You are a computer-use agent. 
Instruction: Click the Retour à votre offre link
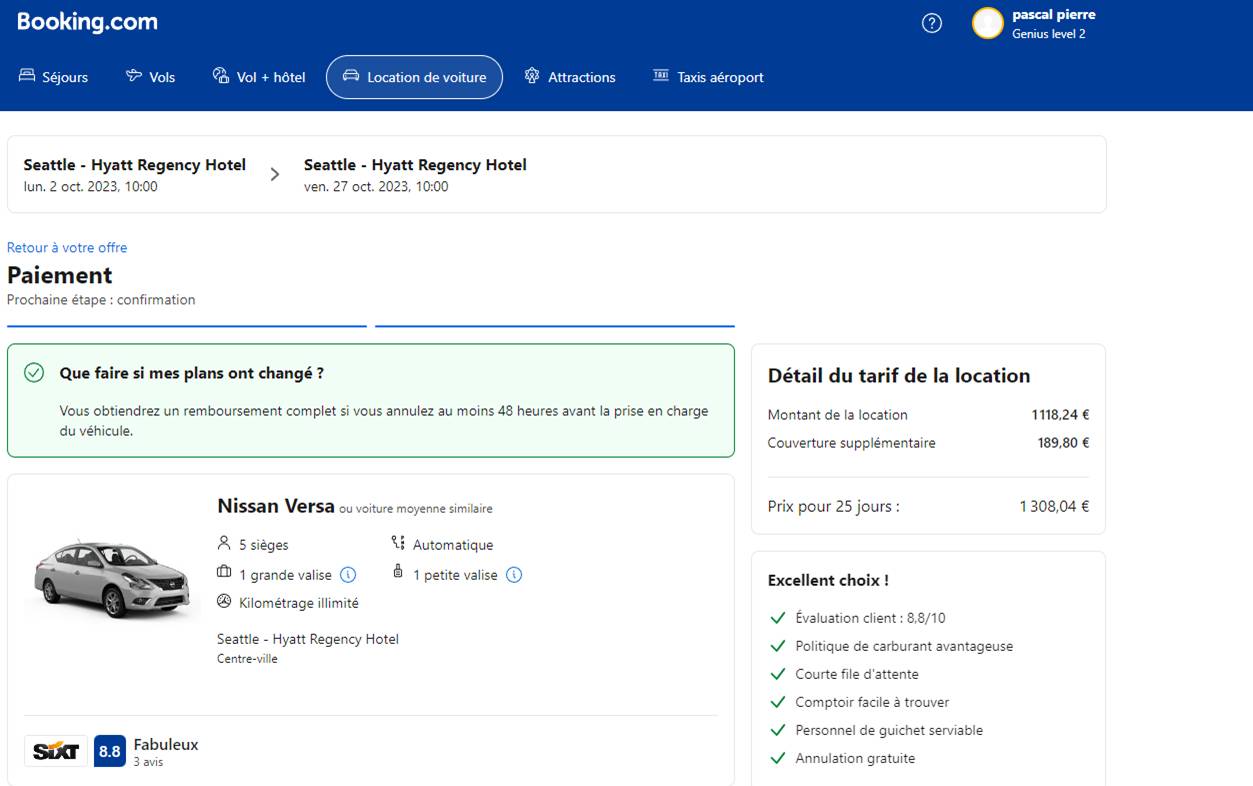(67, 247)
